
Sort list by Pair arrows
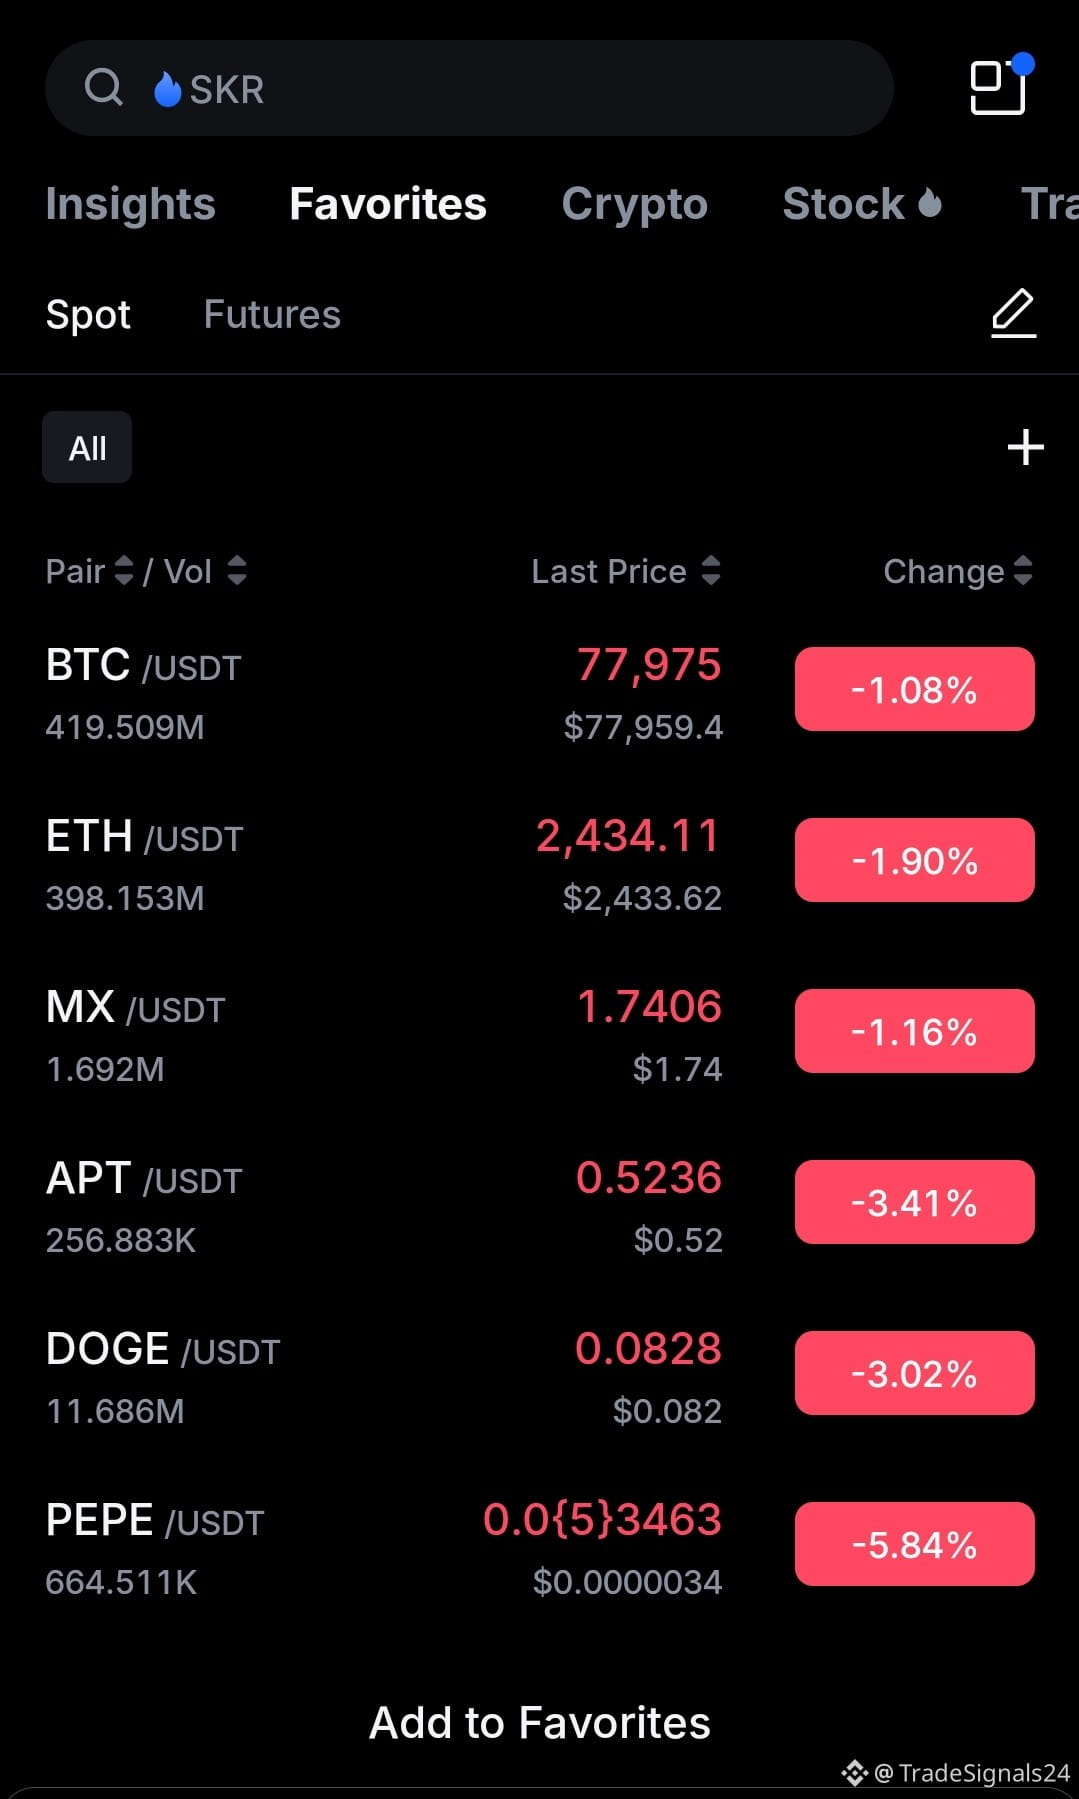click(x=124, y=571)
